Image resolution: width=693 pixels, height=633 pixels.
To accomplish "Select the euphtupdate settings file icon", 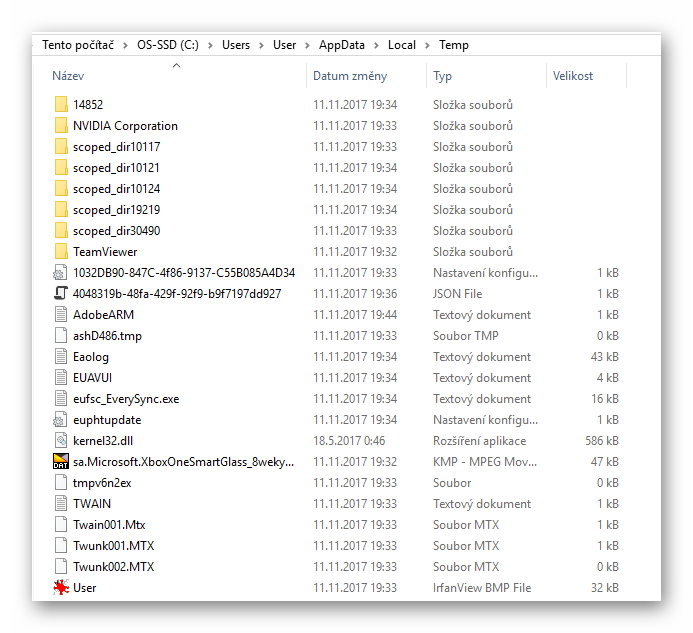I will pos(61,419).
